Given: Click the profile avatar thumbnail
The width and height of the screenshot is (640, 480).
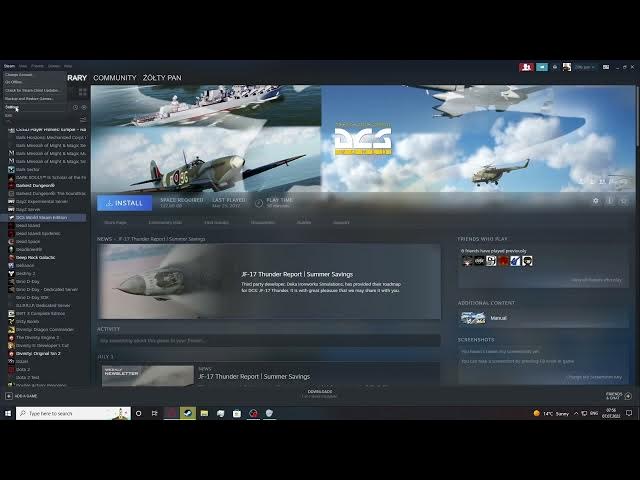Looking at the screenshot, I should point(567,67).
